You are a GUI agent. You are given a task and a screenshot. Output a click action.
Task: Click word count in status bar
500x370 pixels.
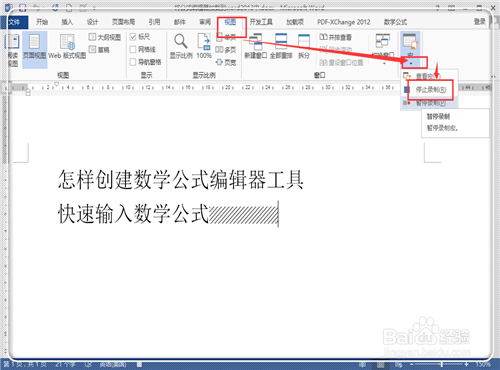65,365
